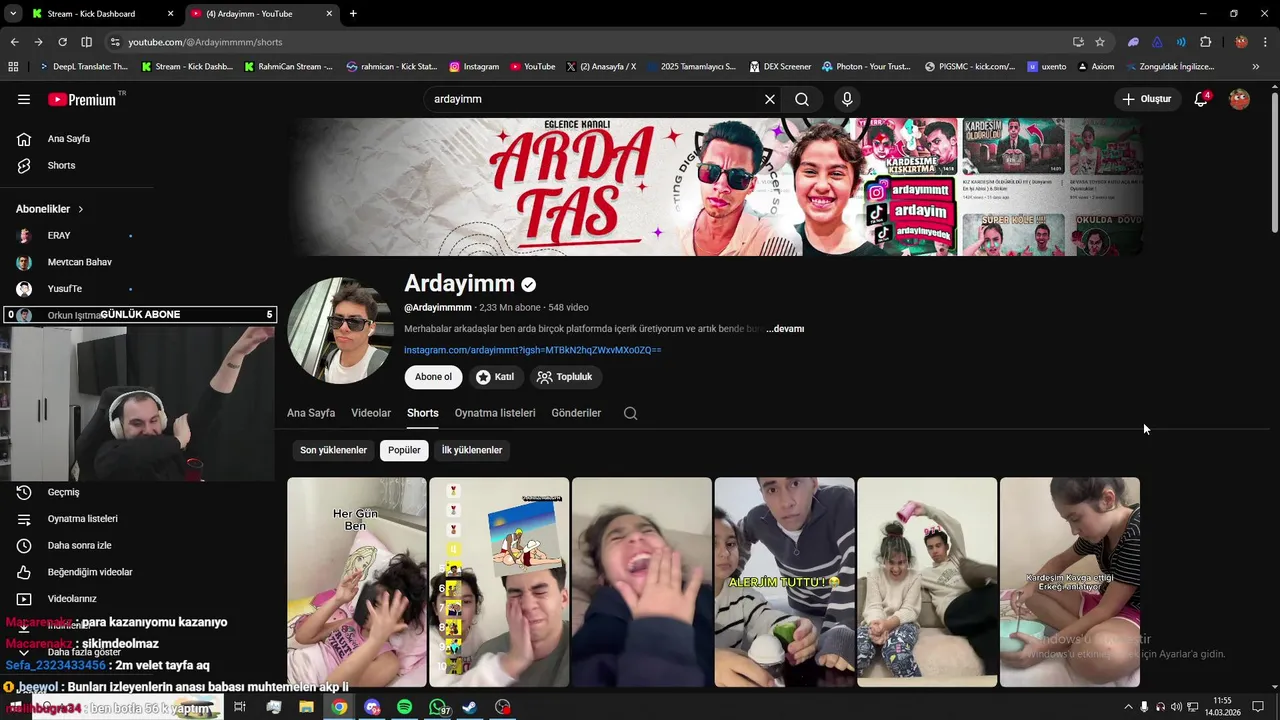Open the DEX Screener bookmark

780,67
